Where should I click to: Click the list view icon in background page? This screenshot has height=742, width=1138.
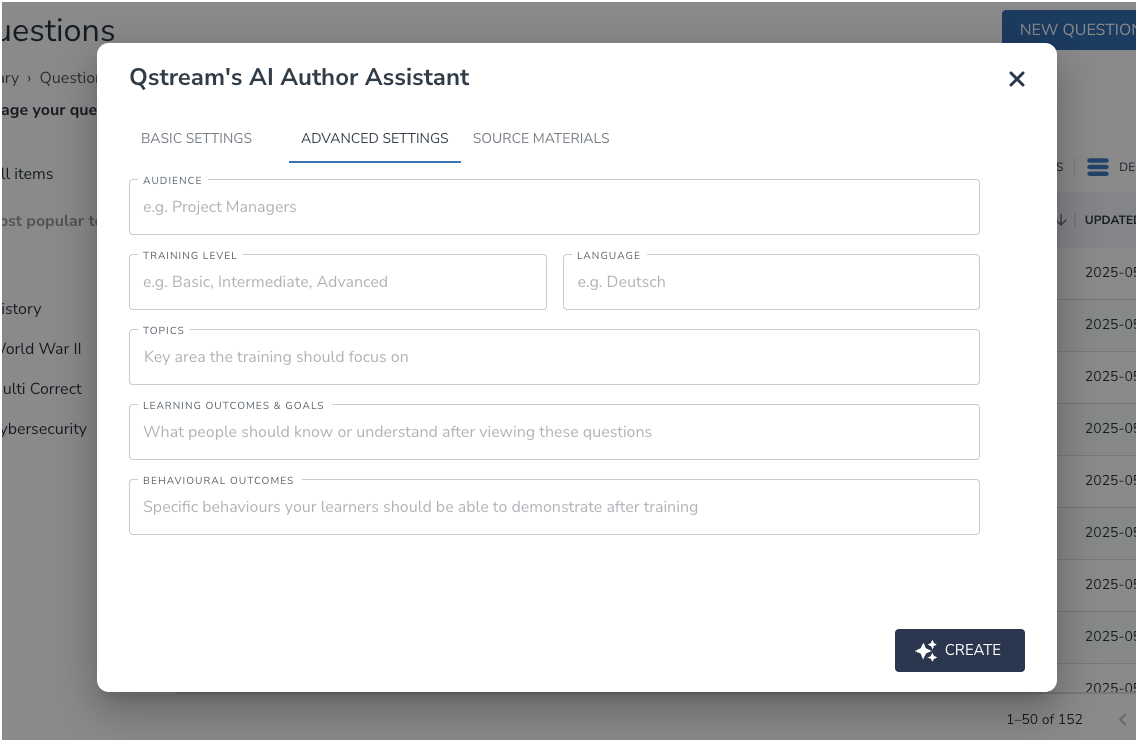[x=1097, y=167]
